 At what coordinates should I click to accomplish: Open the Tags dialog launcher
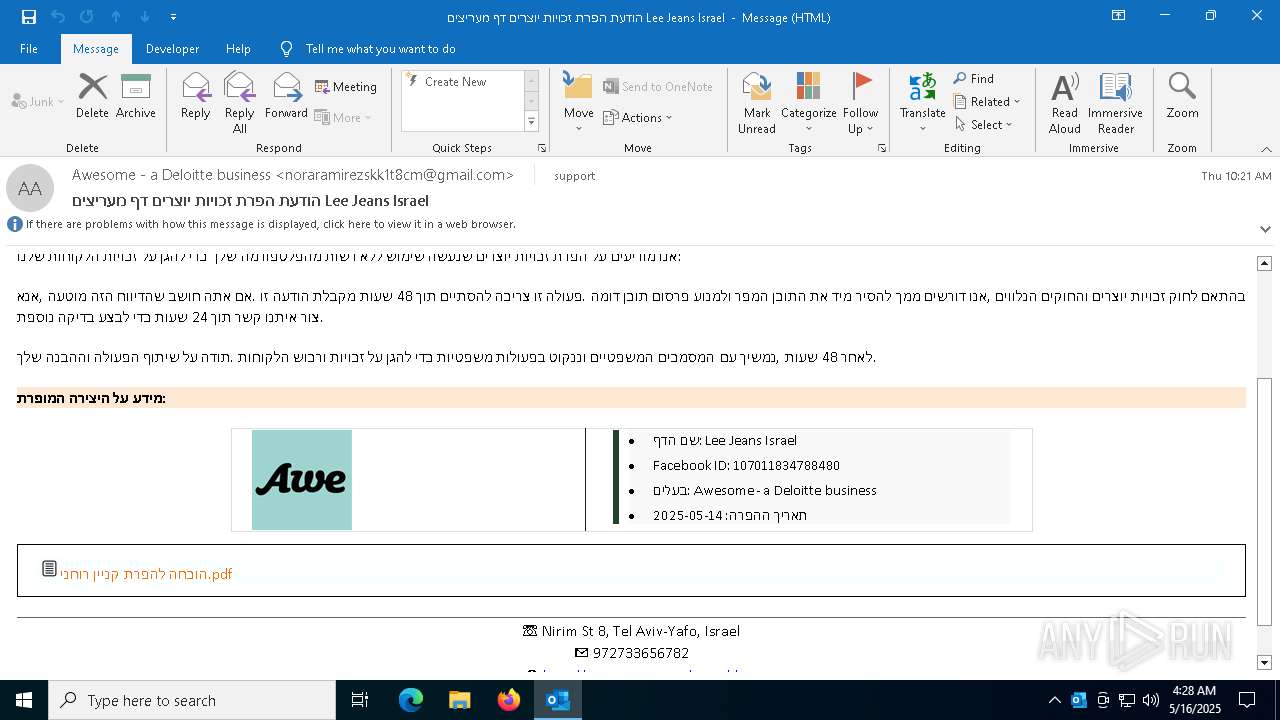[x=882, y=148]
